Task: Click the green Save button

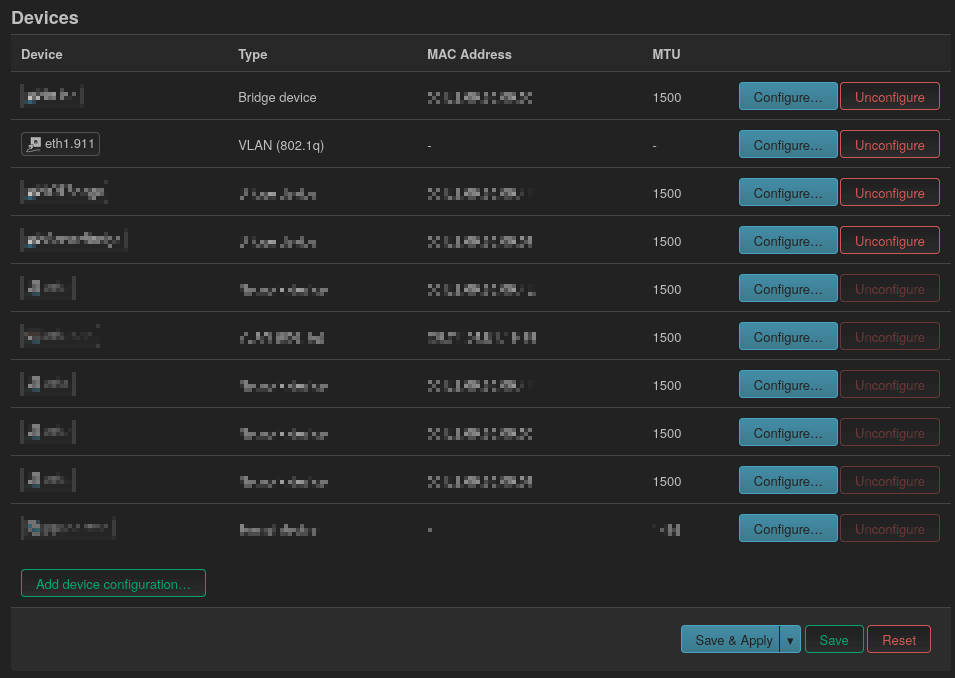Action: point(833,640)
